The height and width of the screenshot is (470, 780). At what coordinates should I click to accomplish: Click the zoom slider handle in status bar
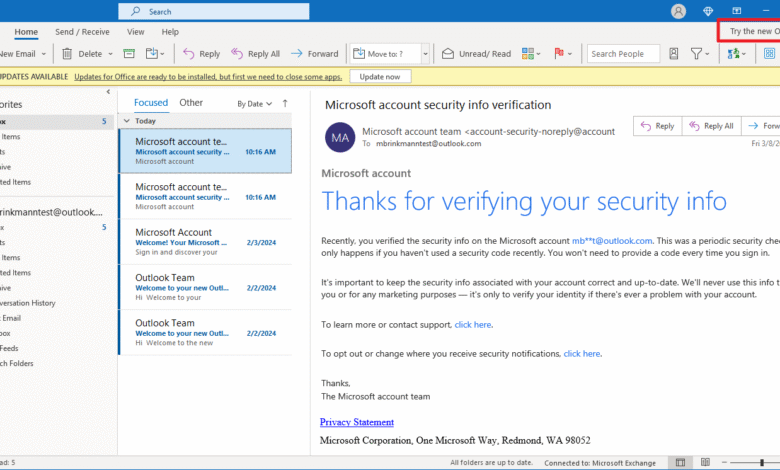pos(762,463)
